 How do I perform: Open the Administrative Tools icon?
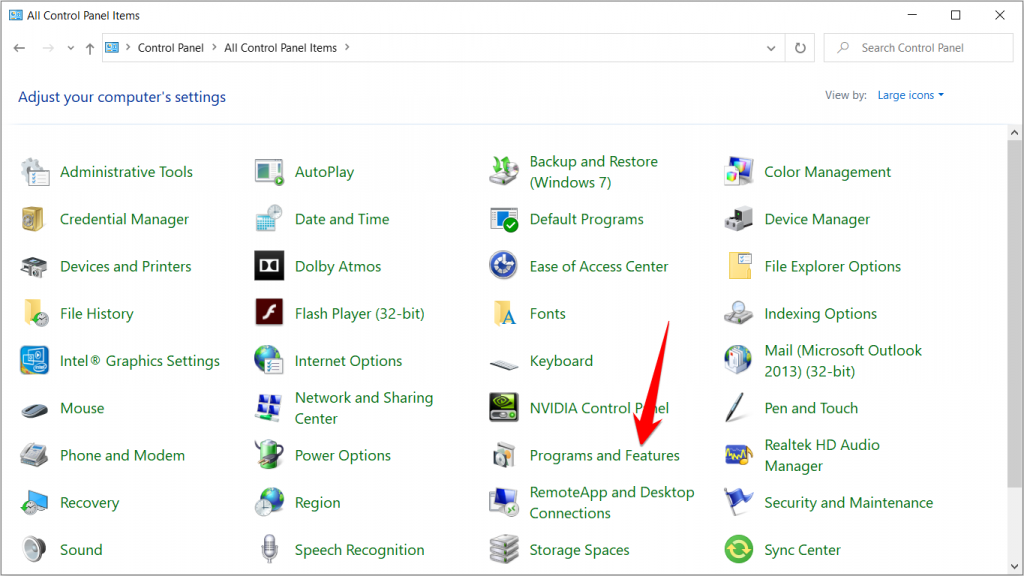[x=35, y=172]
